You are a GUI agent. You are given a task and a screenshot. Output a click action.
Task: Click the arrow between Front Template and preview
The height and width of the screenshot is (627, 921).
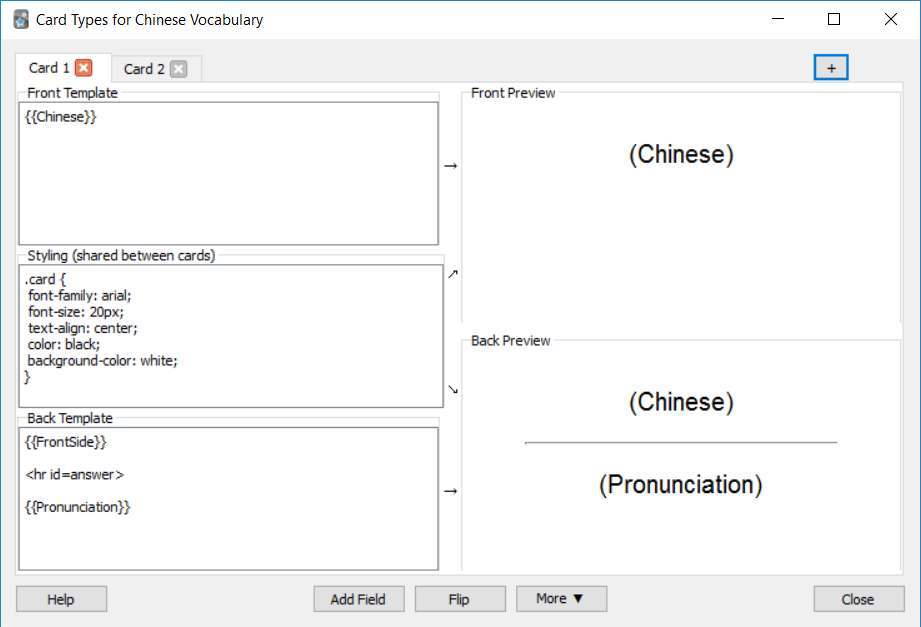[451, 167]
